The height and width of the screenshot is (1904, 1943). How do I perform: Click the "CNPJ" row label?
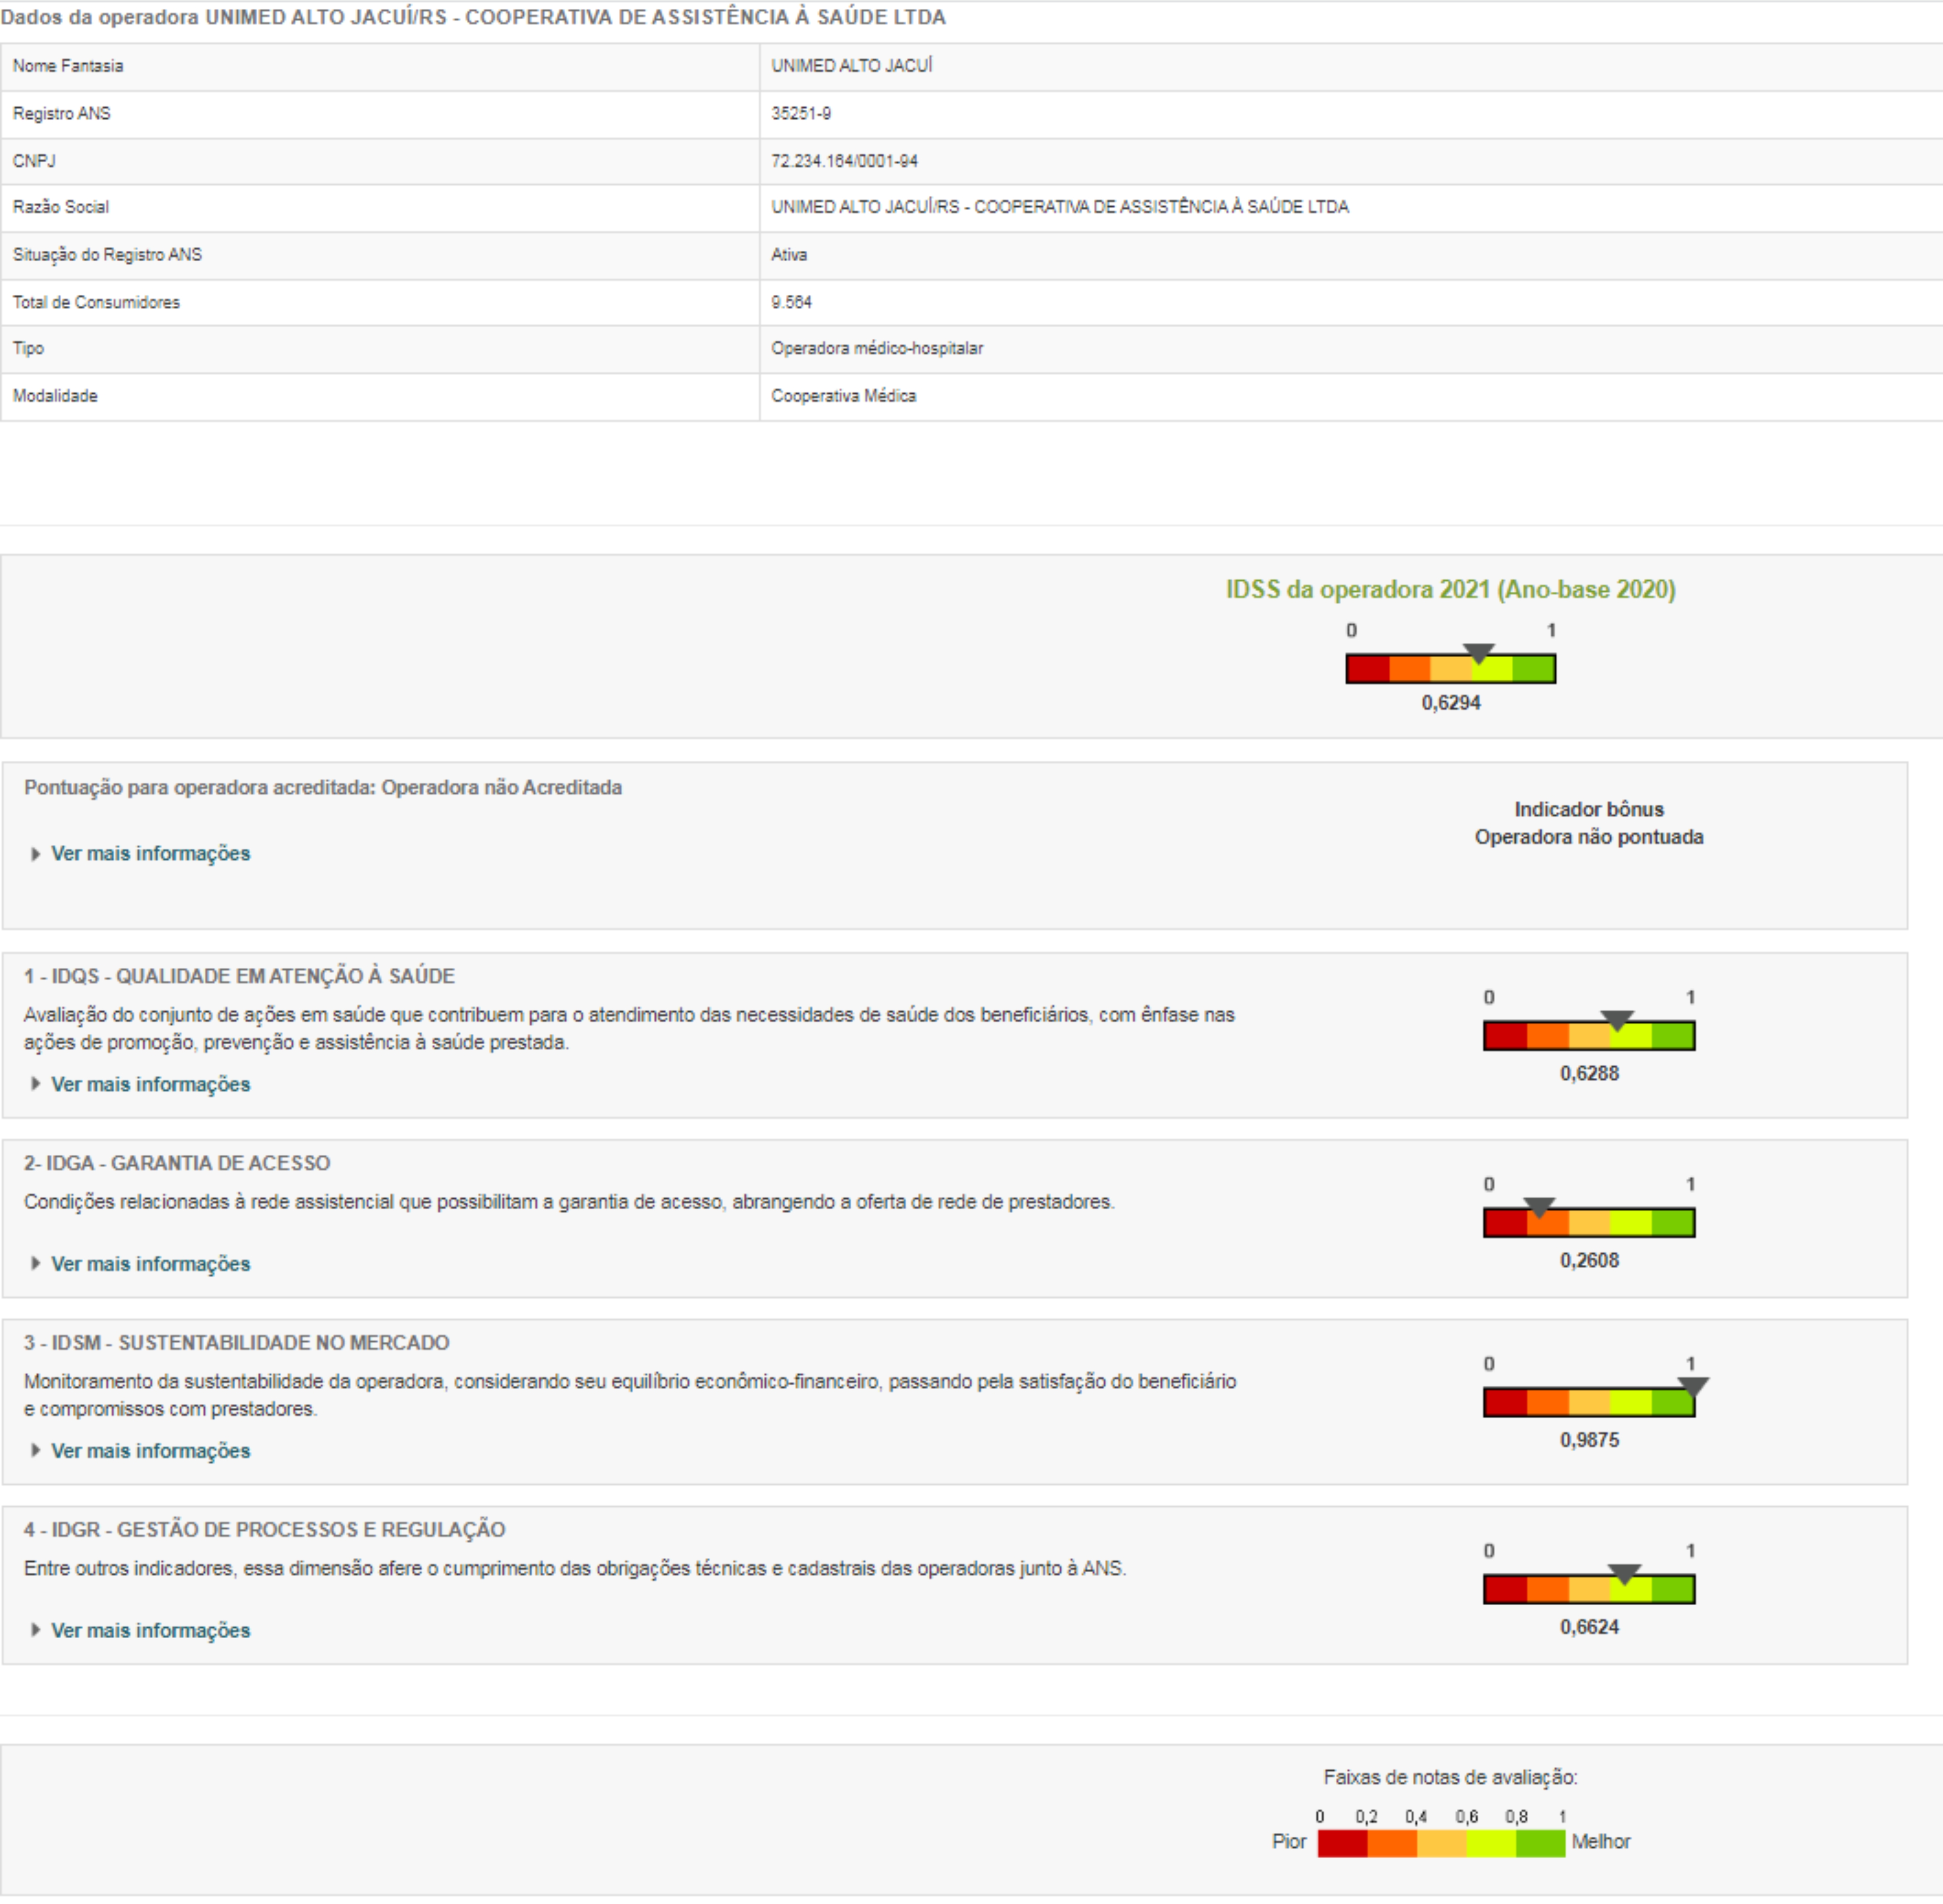tap(34, 161)
